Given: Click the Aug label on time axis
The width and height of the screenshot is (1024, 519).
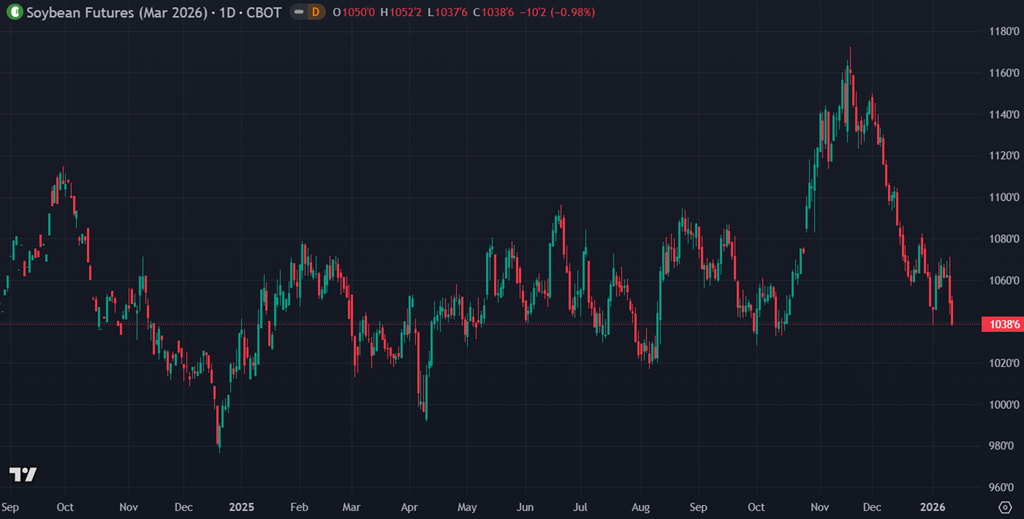Looking at the screenshot, I should point(640,507).
